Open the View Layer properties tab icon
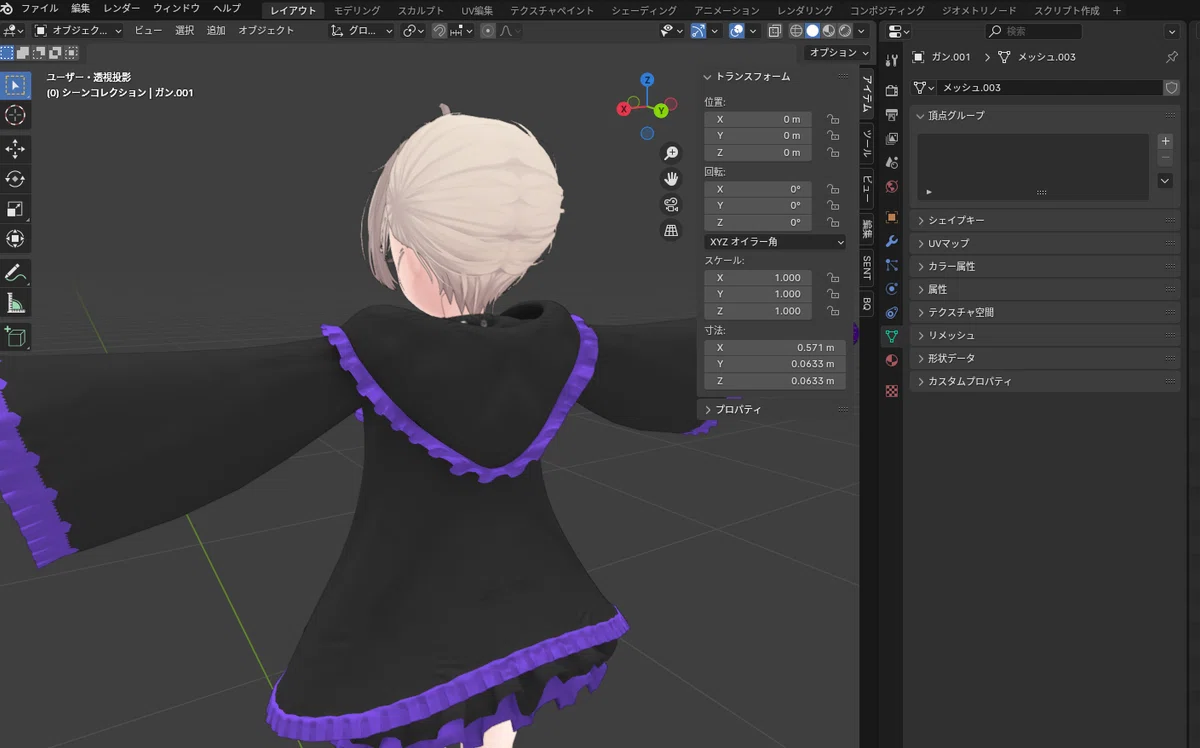1200x748 pixels. click(x=892, y=139)
